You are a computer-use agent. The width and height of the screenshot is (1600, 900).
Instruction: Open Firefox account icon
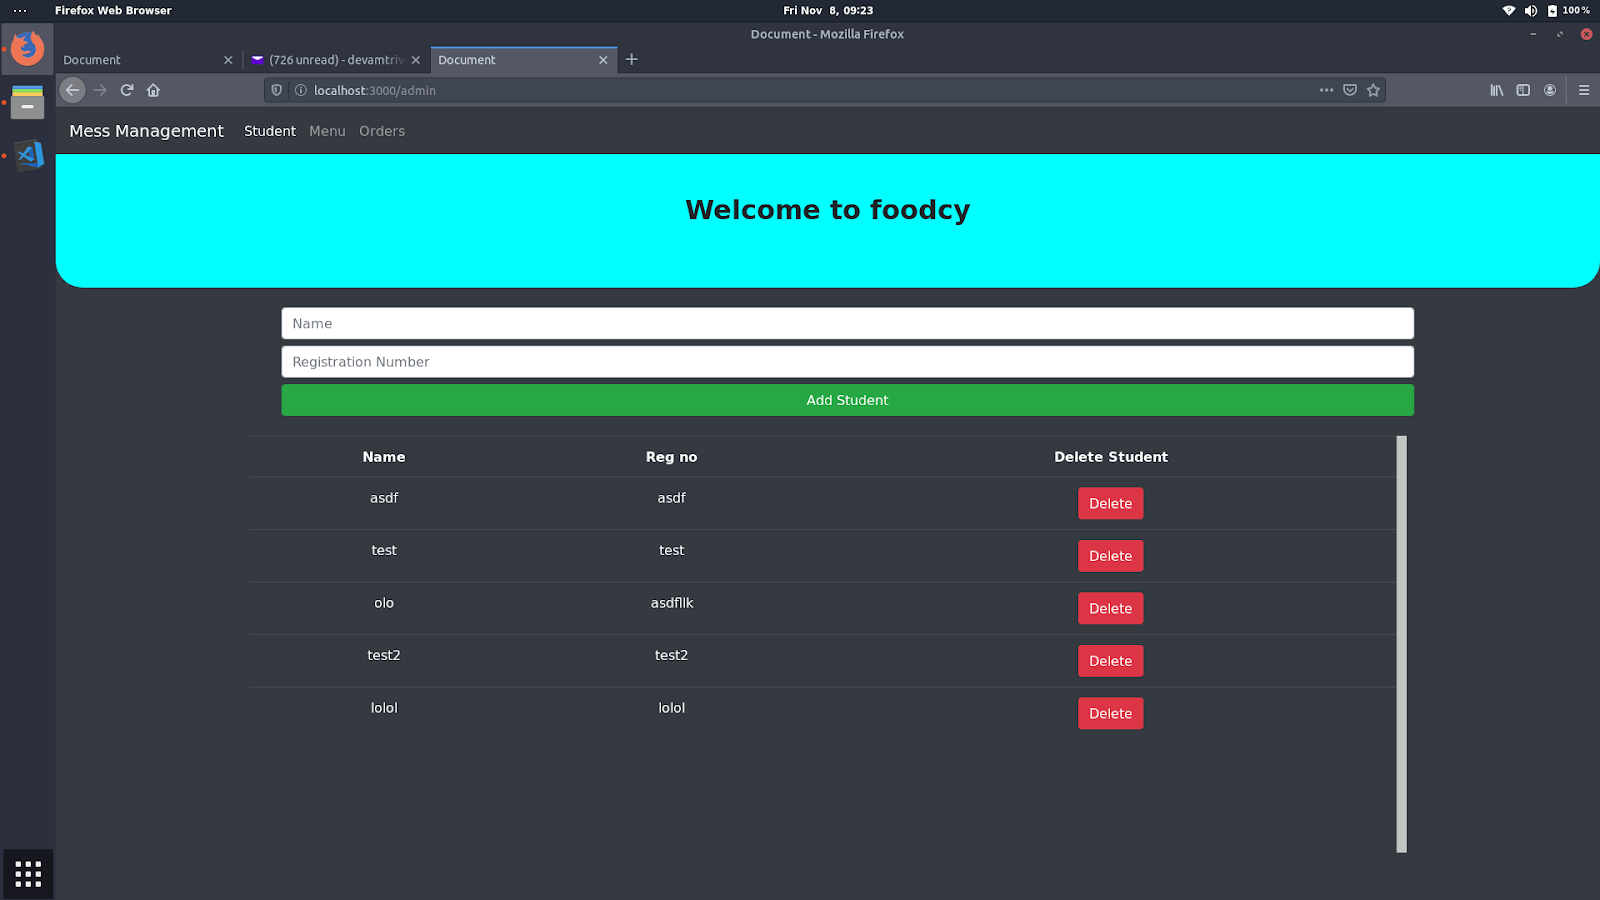point(1550,90)
